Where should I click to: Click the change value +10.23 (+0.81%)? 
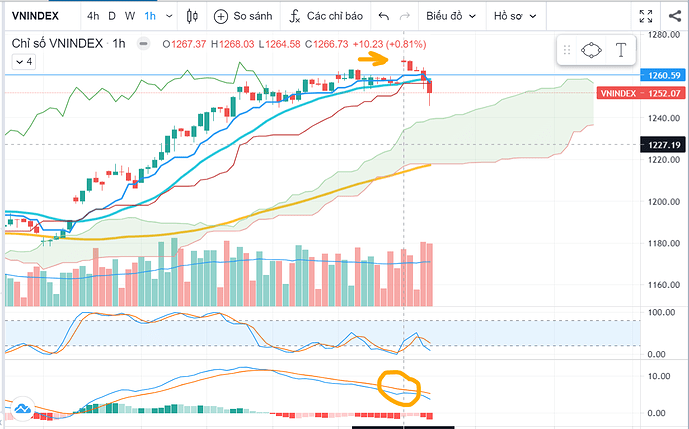coord(389,44)
